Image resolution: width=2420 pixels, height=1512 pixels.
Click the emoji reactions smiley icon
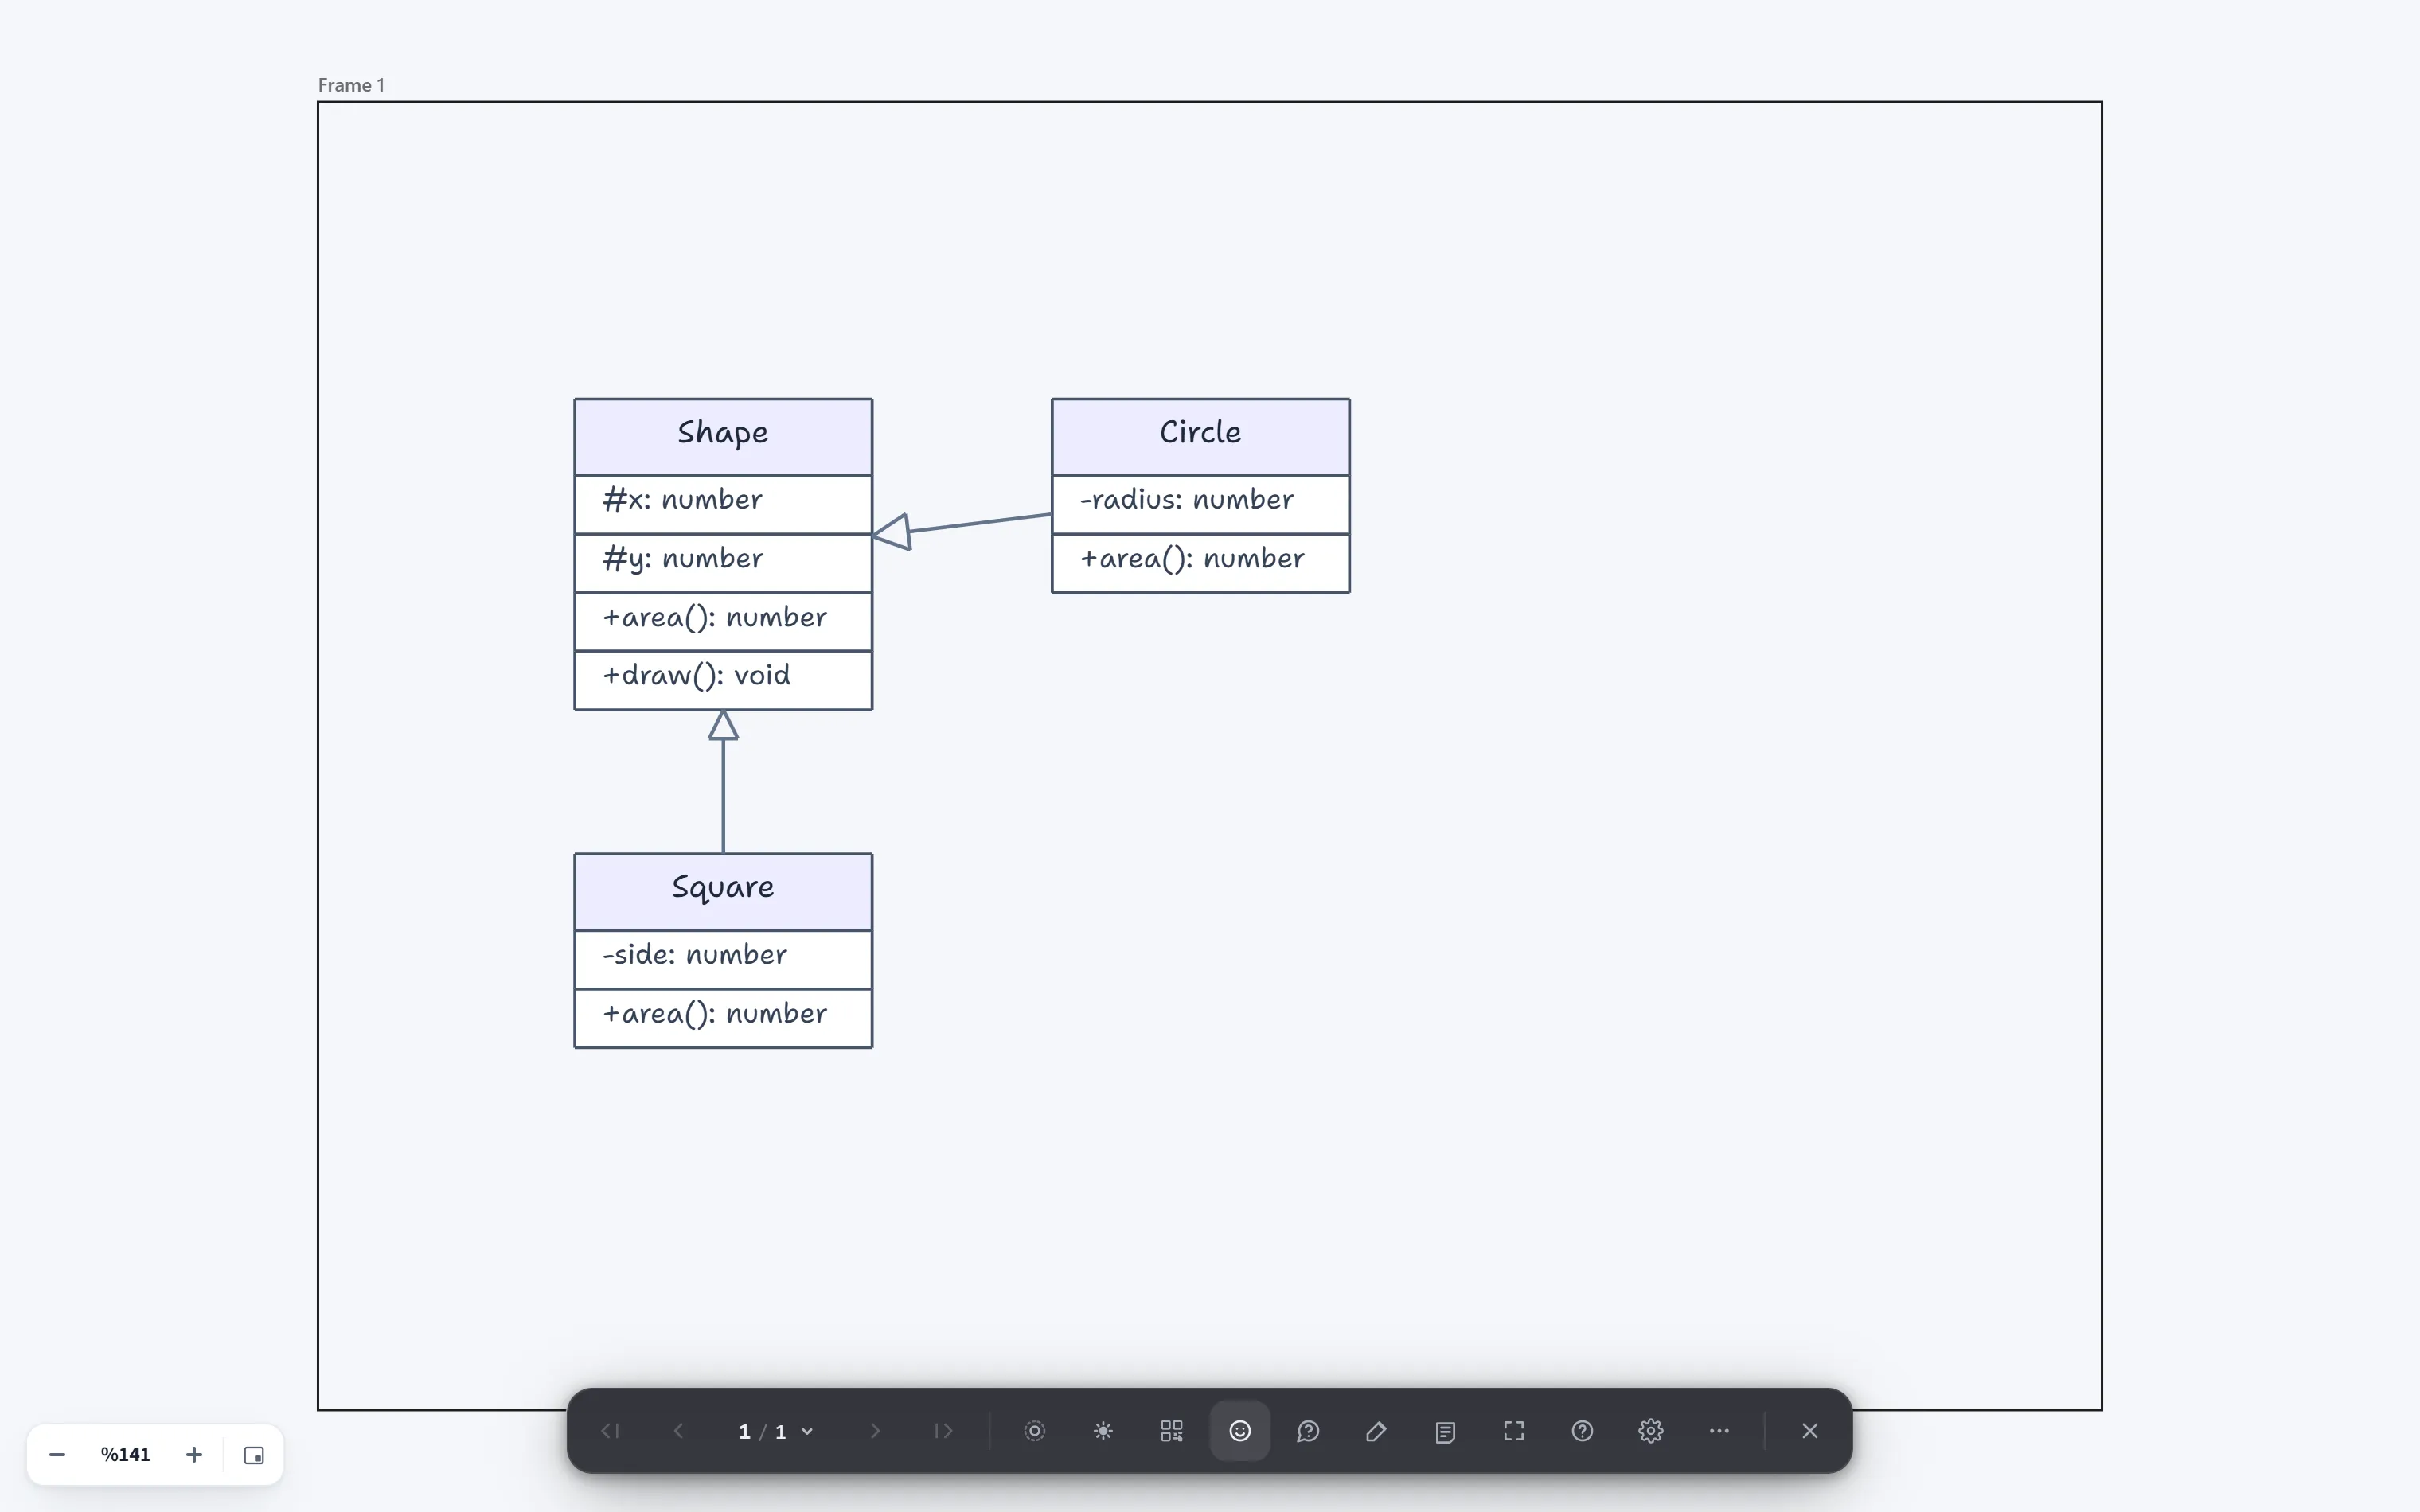pyautogui.click(x=1240, y=1431)
